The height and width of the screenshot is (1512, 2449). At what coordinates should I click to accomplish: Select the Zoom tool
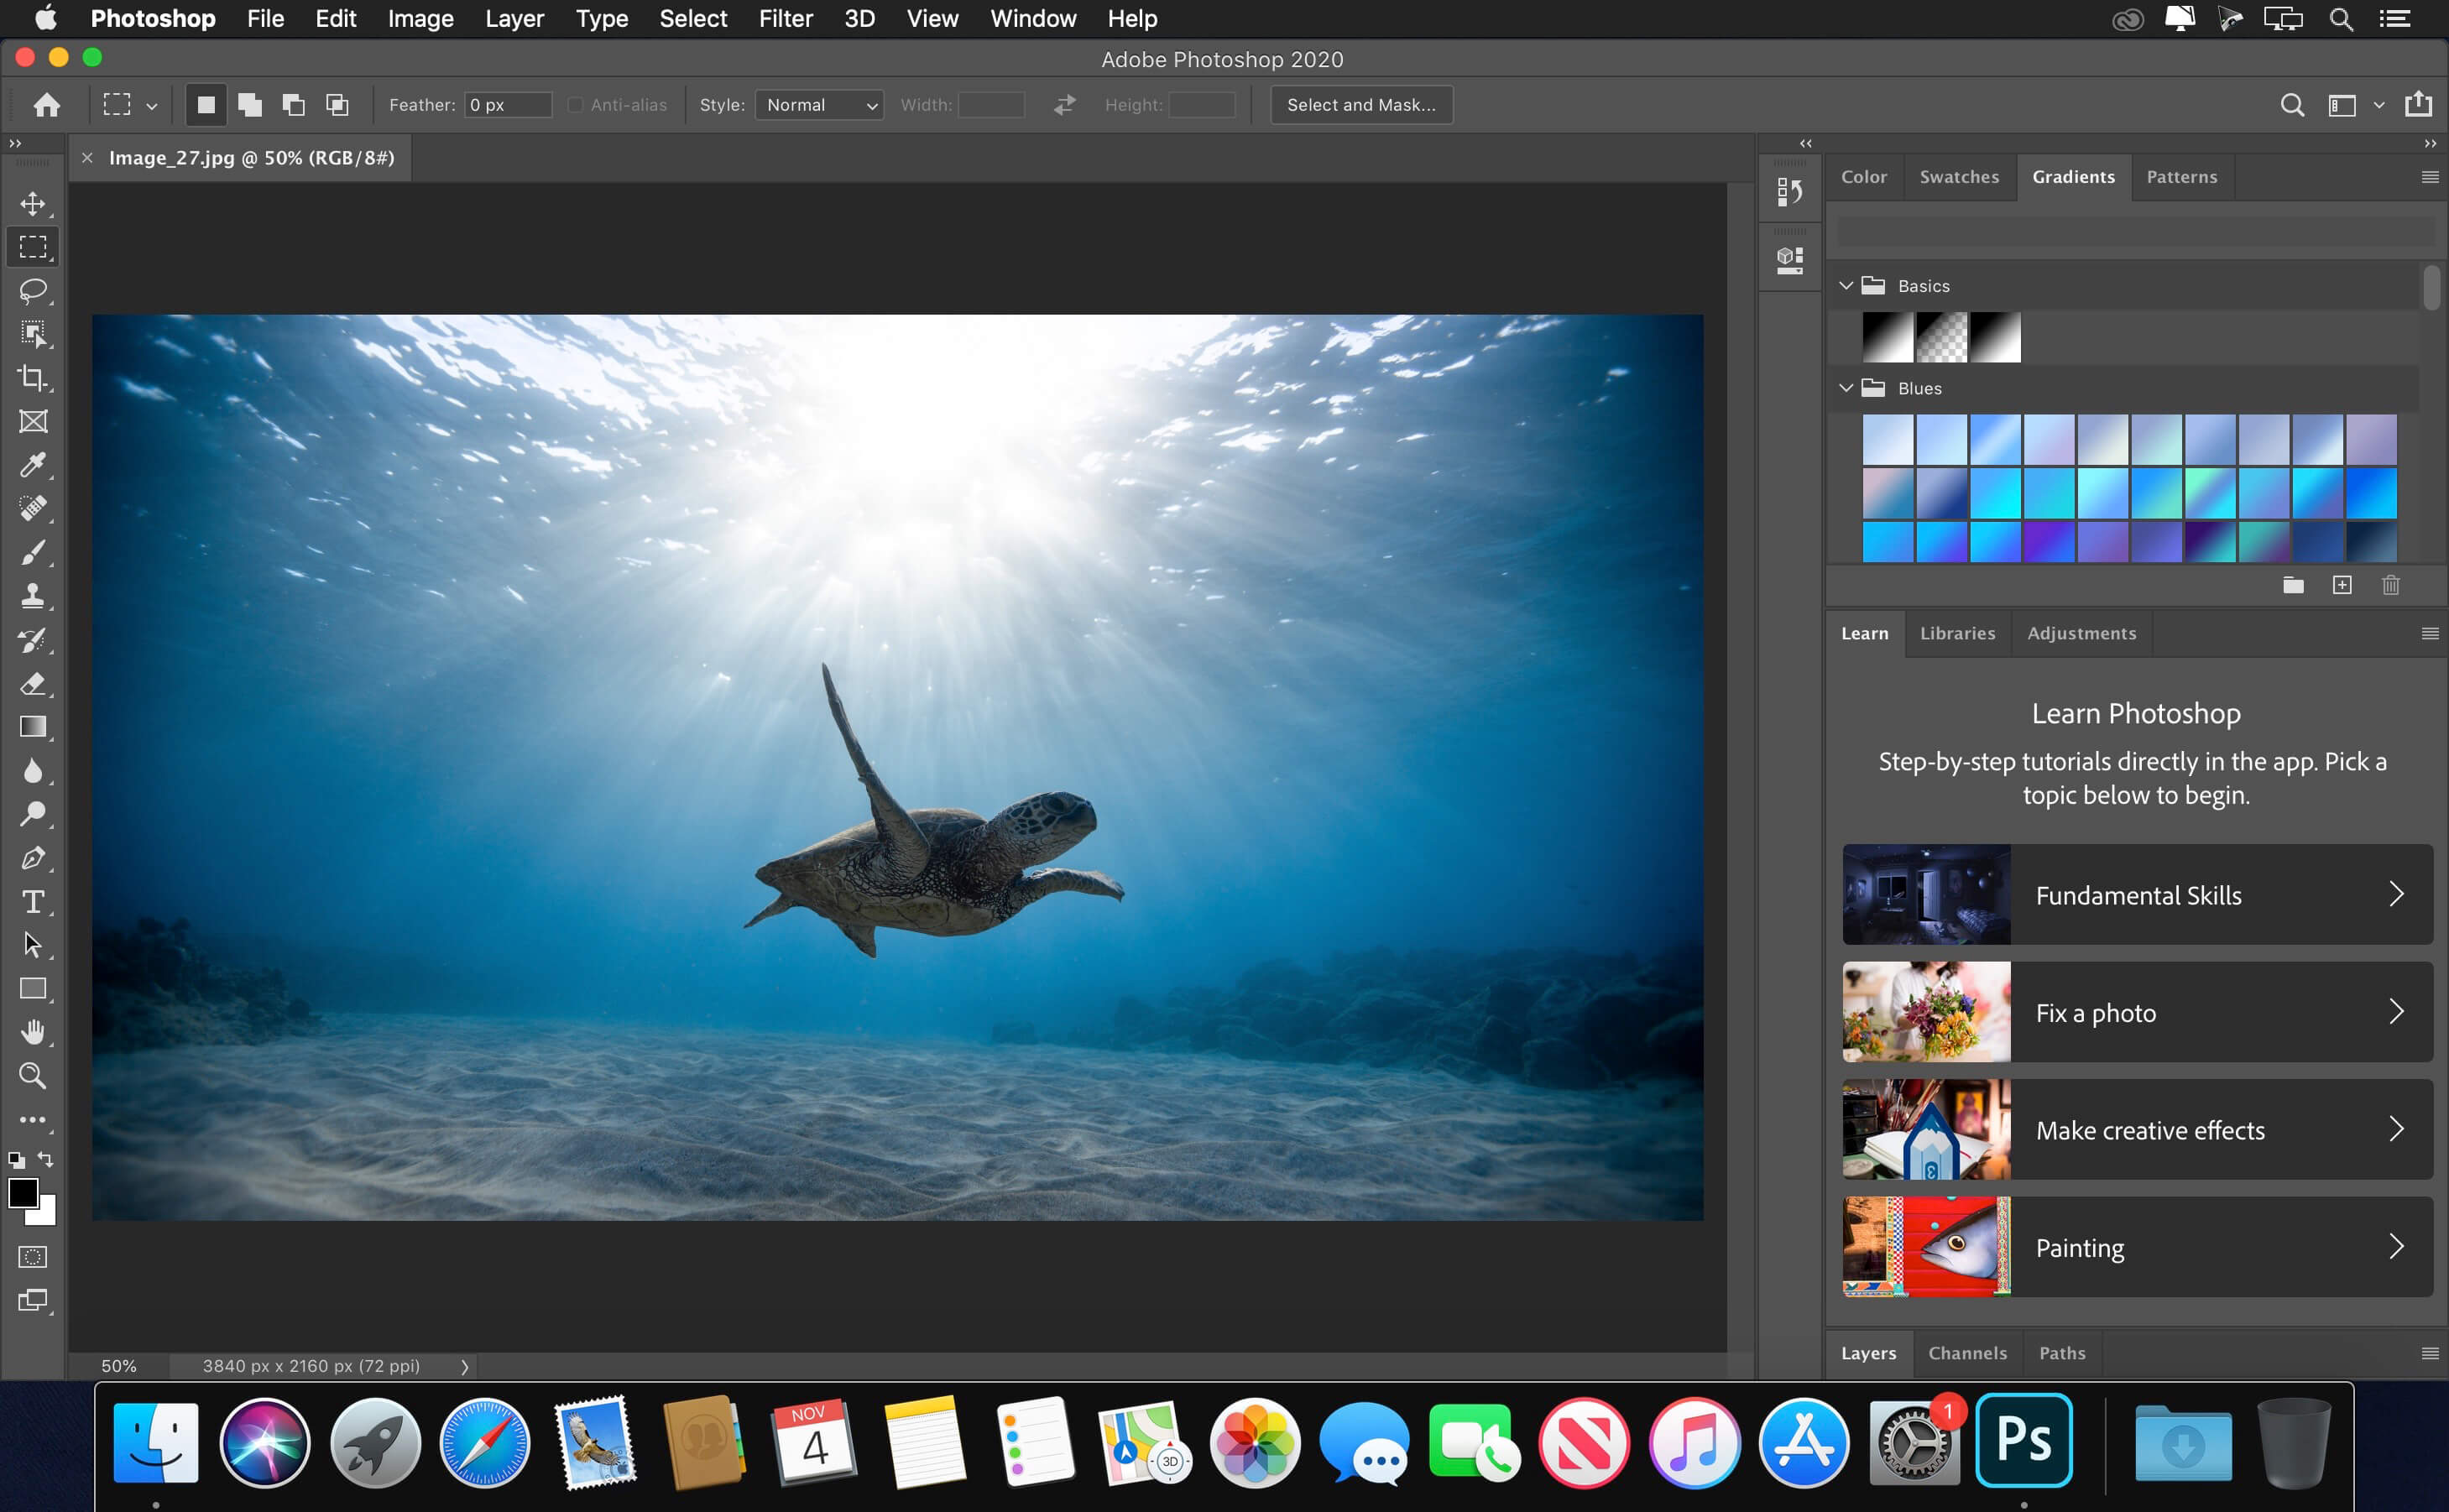coord(34,1075)
